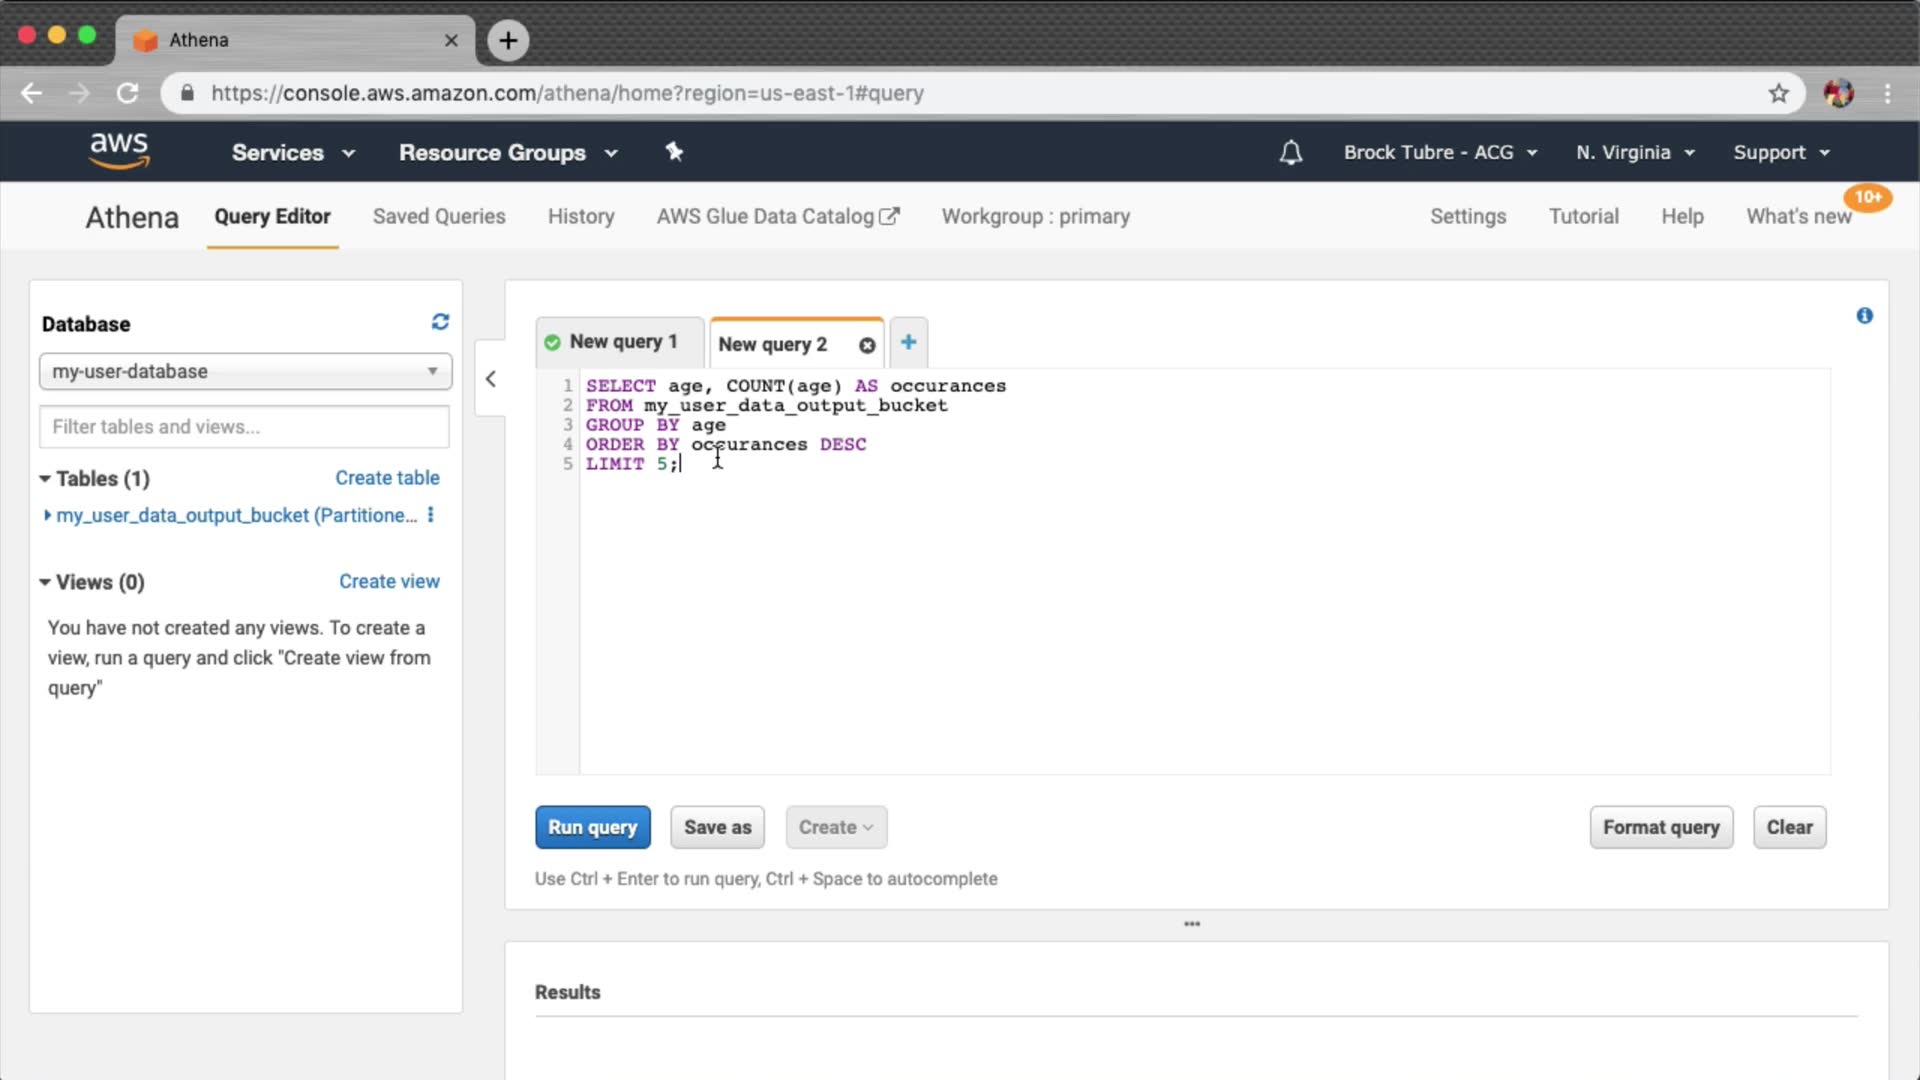
Task: Click the database refresh icon
Action: coord(440,322)
